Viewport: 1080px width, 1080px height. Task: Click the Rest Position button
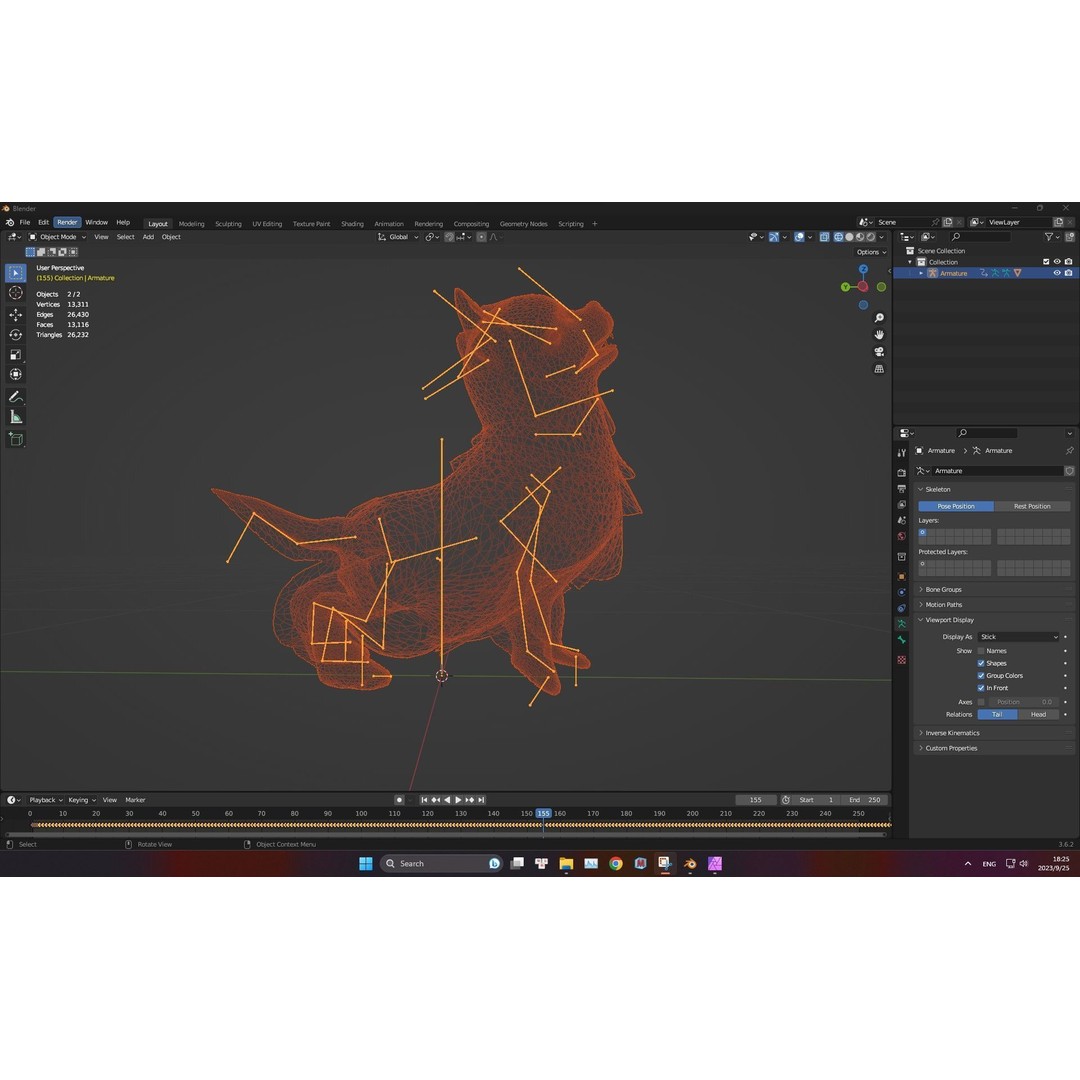click(1032, 506)
